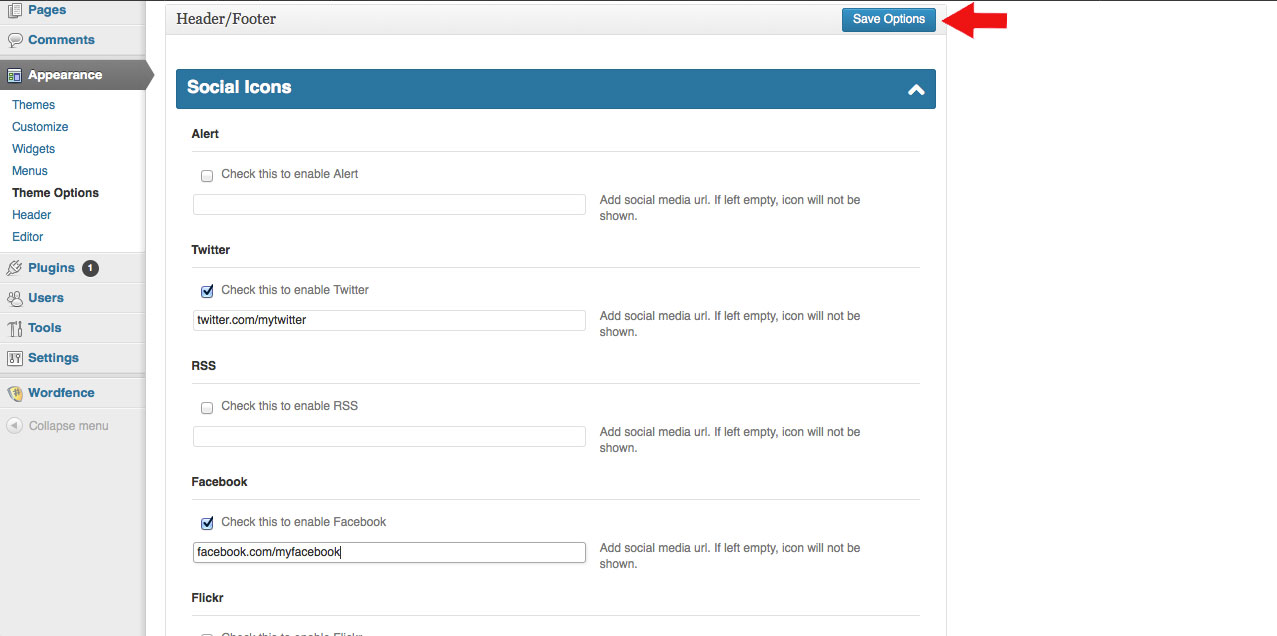Click the Users icon in sidebar

[14, 298]
